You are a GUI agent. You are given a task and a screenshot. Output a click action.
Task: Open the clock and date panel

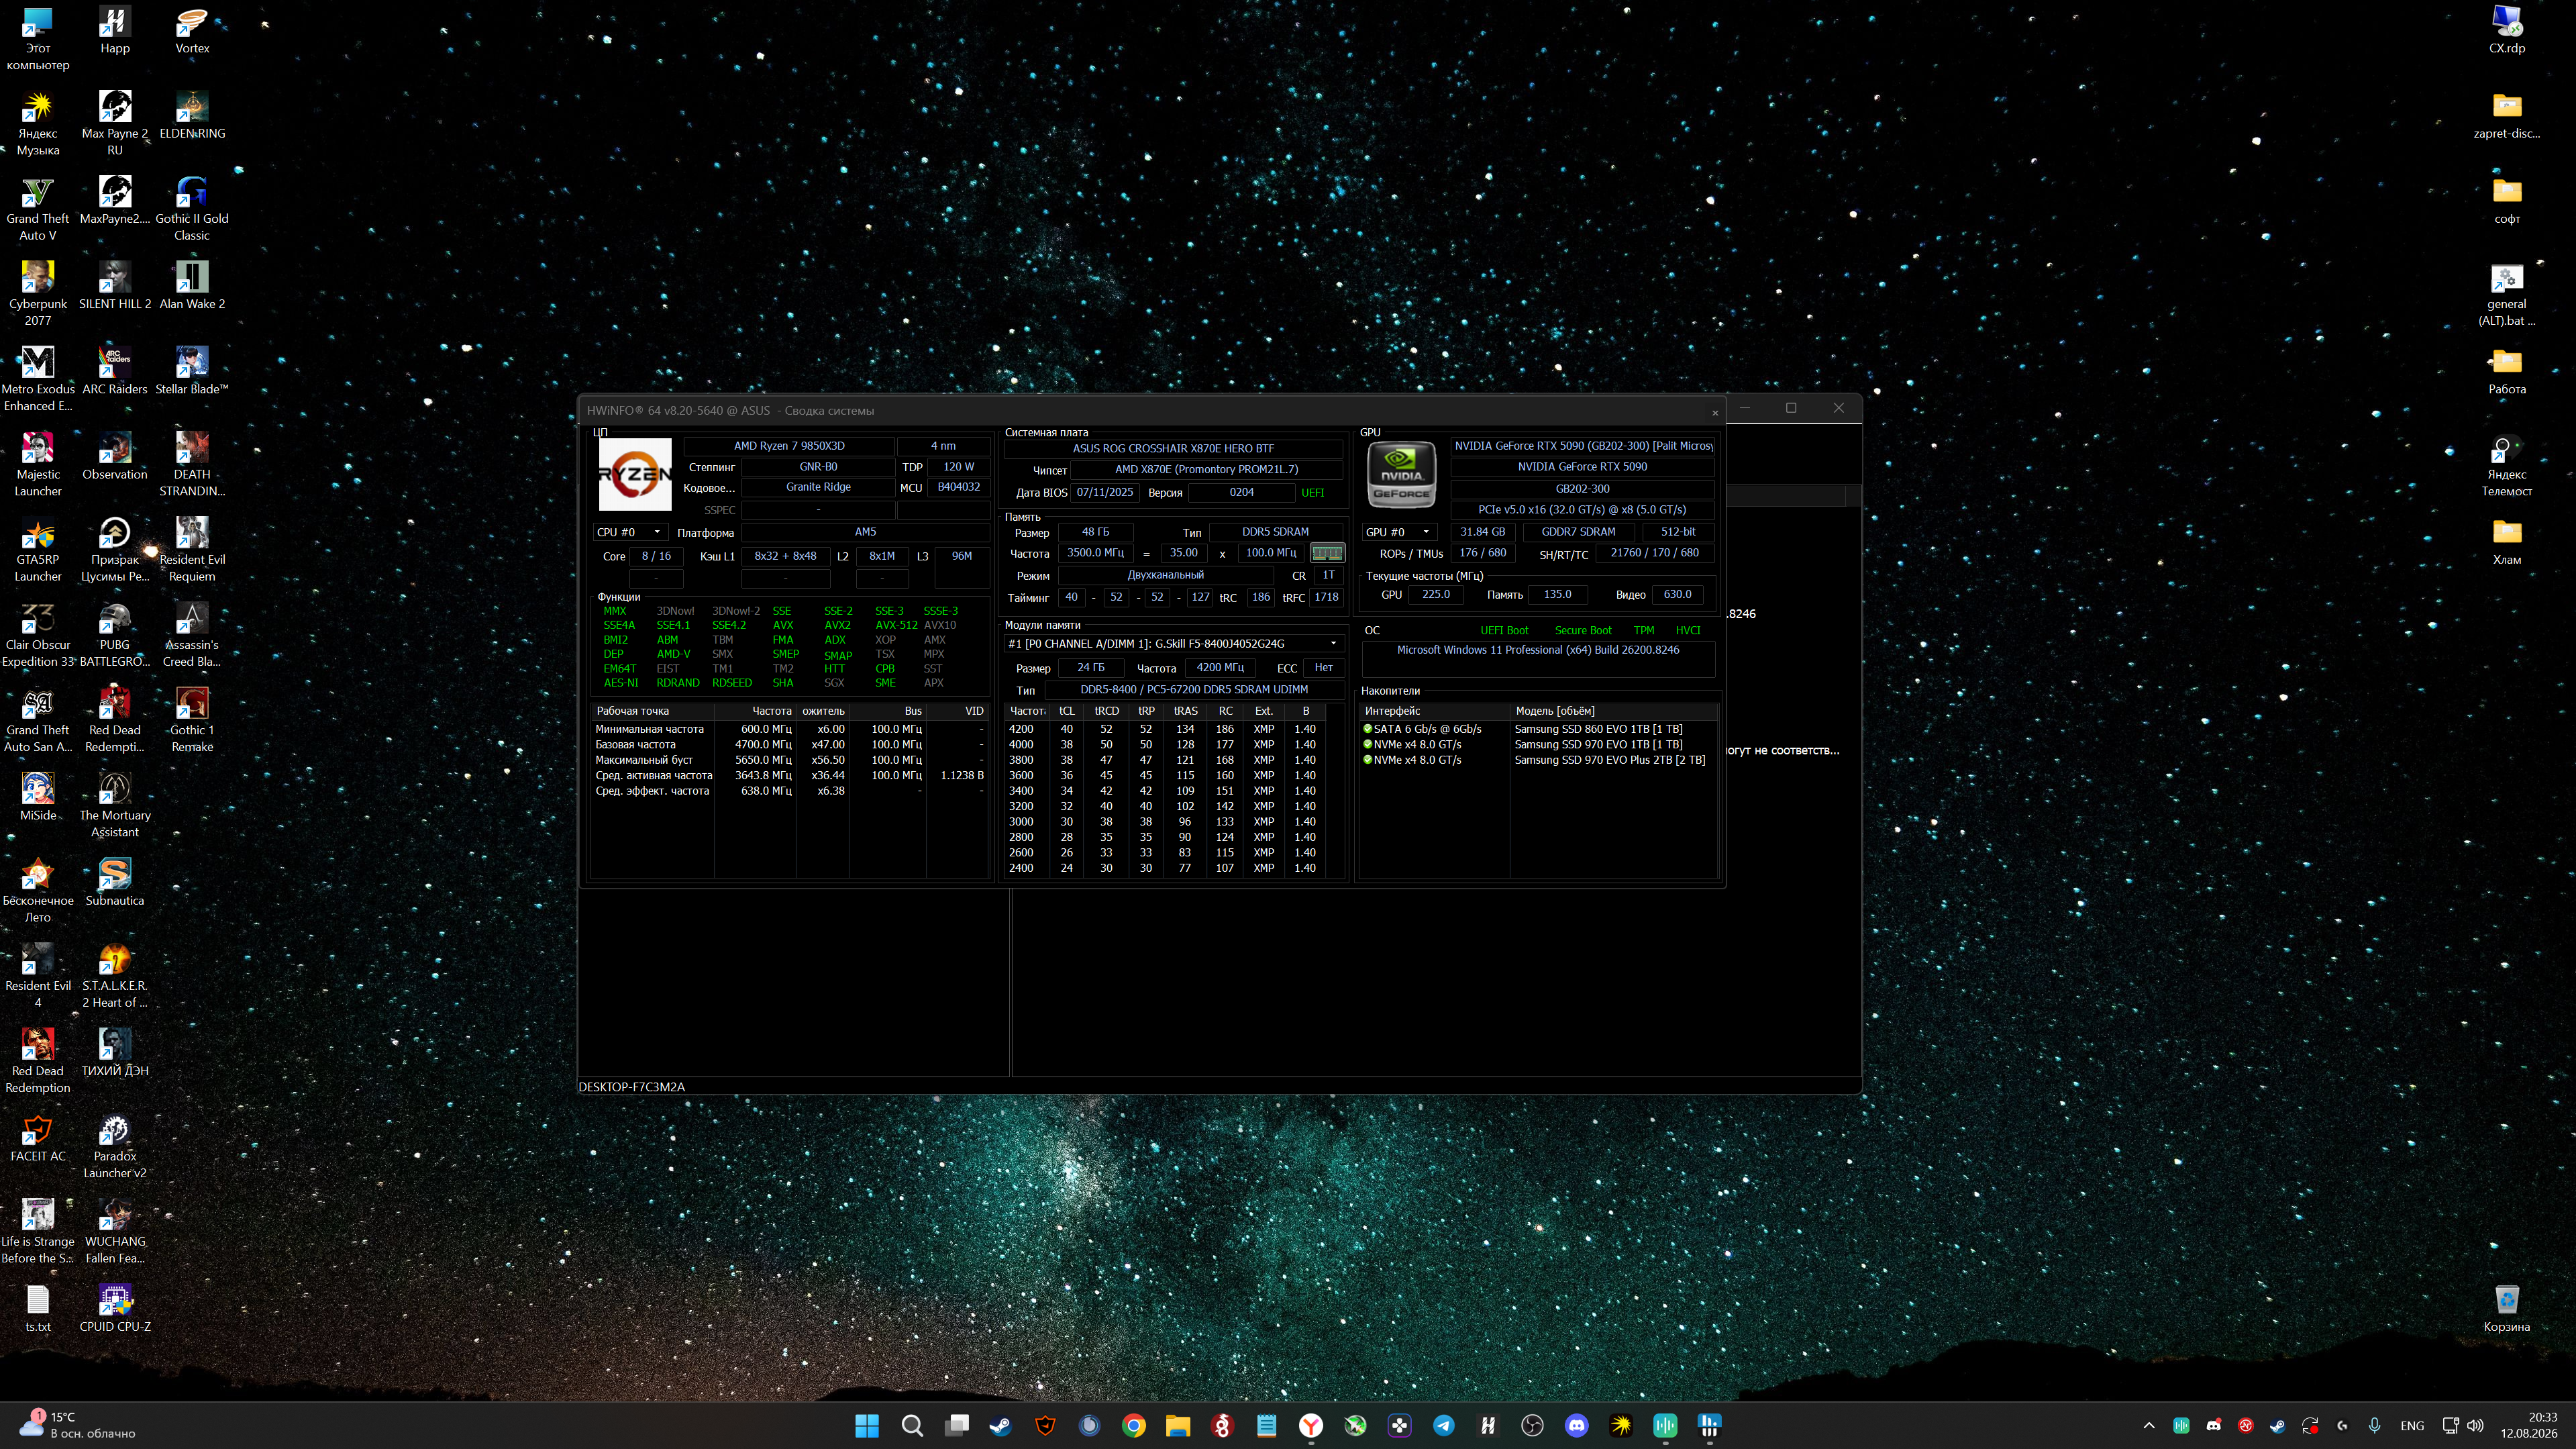[2529, 1426]
